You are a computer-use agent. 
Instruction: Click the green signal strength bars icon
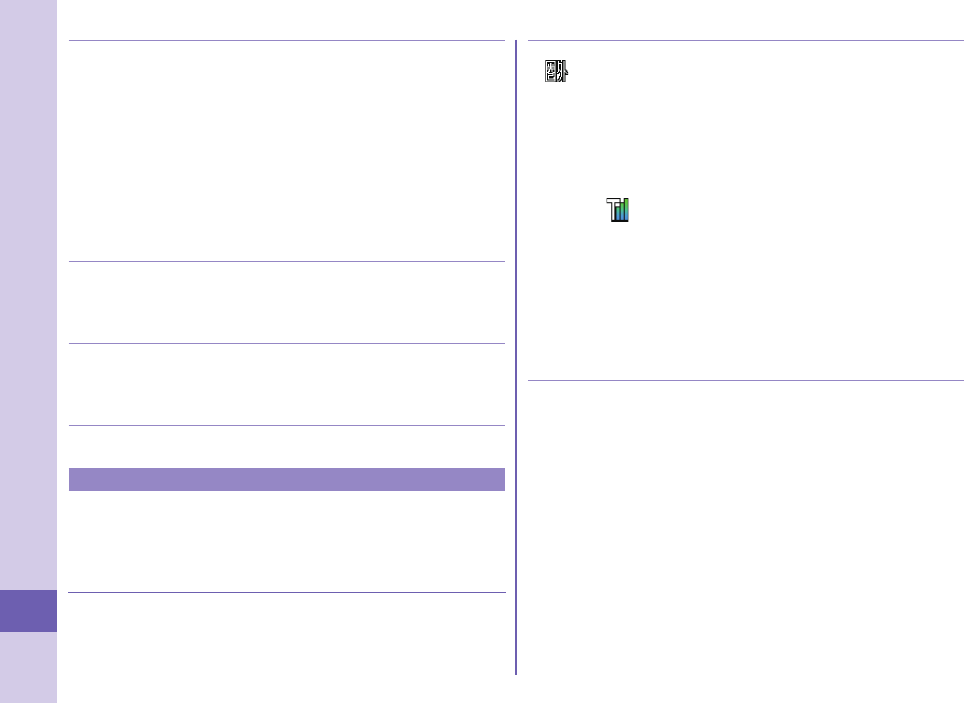pyautogui.click(x=619, y=210)
